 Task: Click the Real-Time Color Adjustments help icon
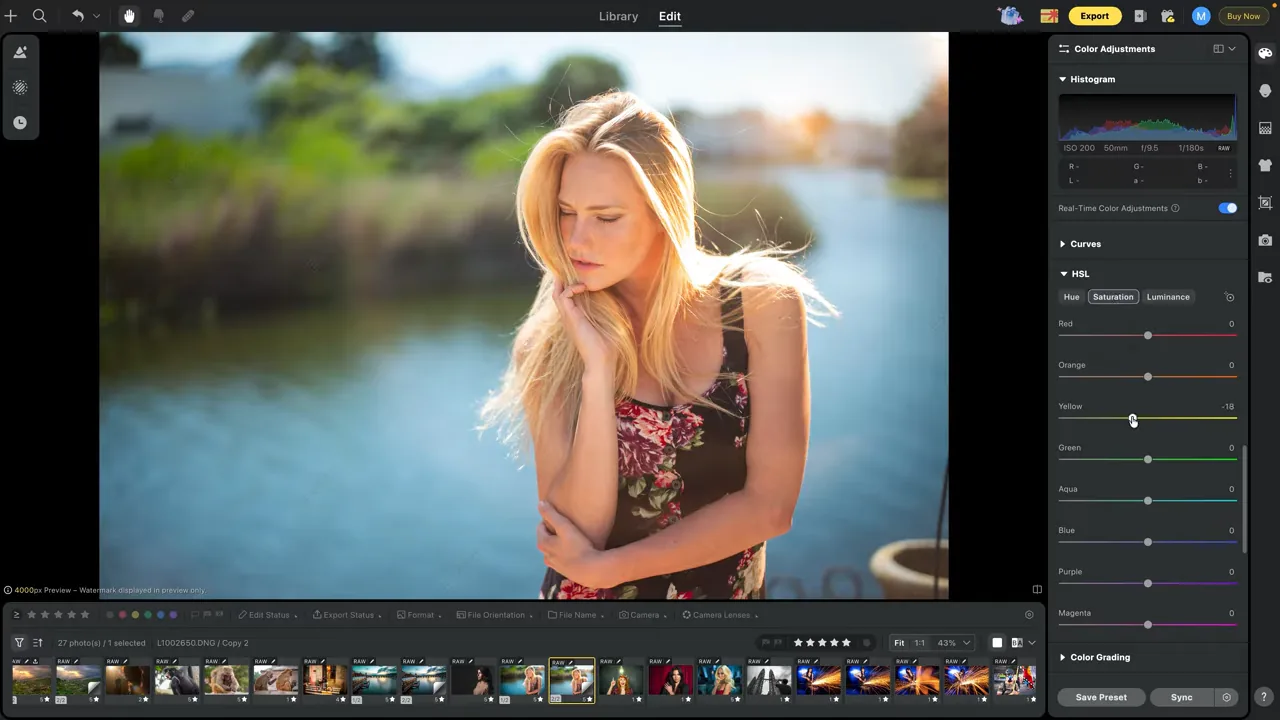tap(1175, 208)
